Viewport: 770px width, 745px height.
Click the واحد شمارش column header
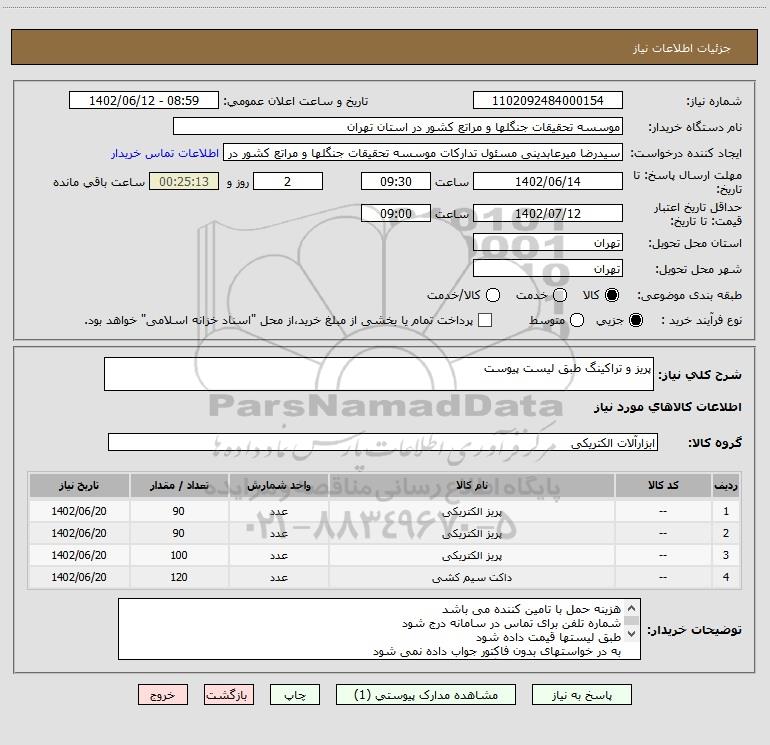(278, 486)
